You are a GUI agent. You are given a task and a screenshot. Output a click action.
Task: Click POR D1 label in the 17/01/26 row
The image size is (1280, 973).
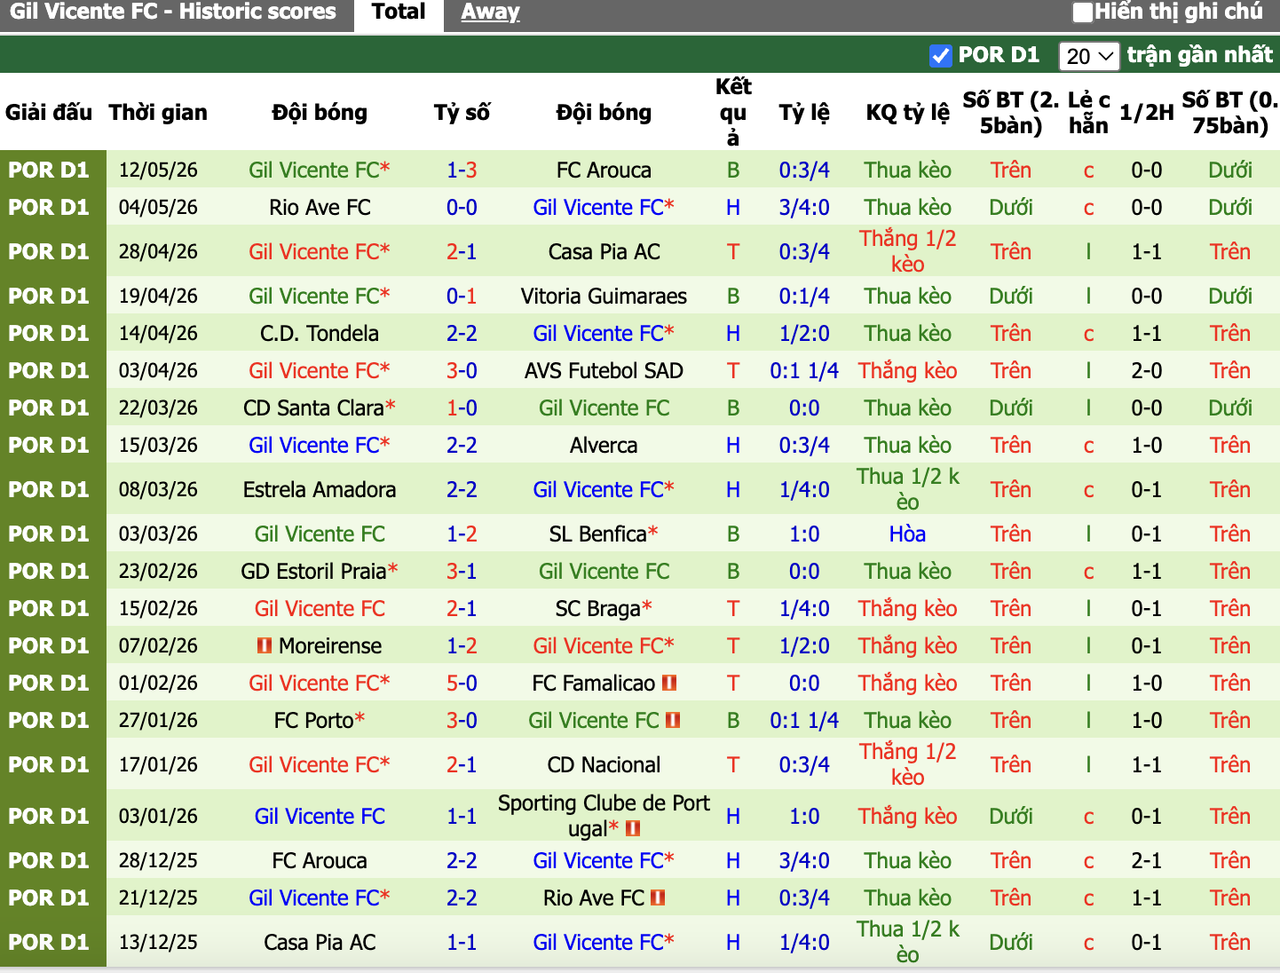tap(49, 765)
